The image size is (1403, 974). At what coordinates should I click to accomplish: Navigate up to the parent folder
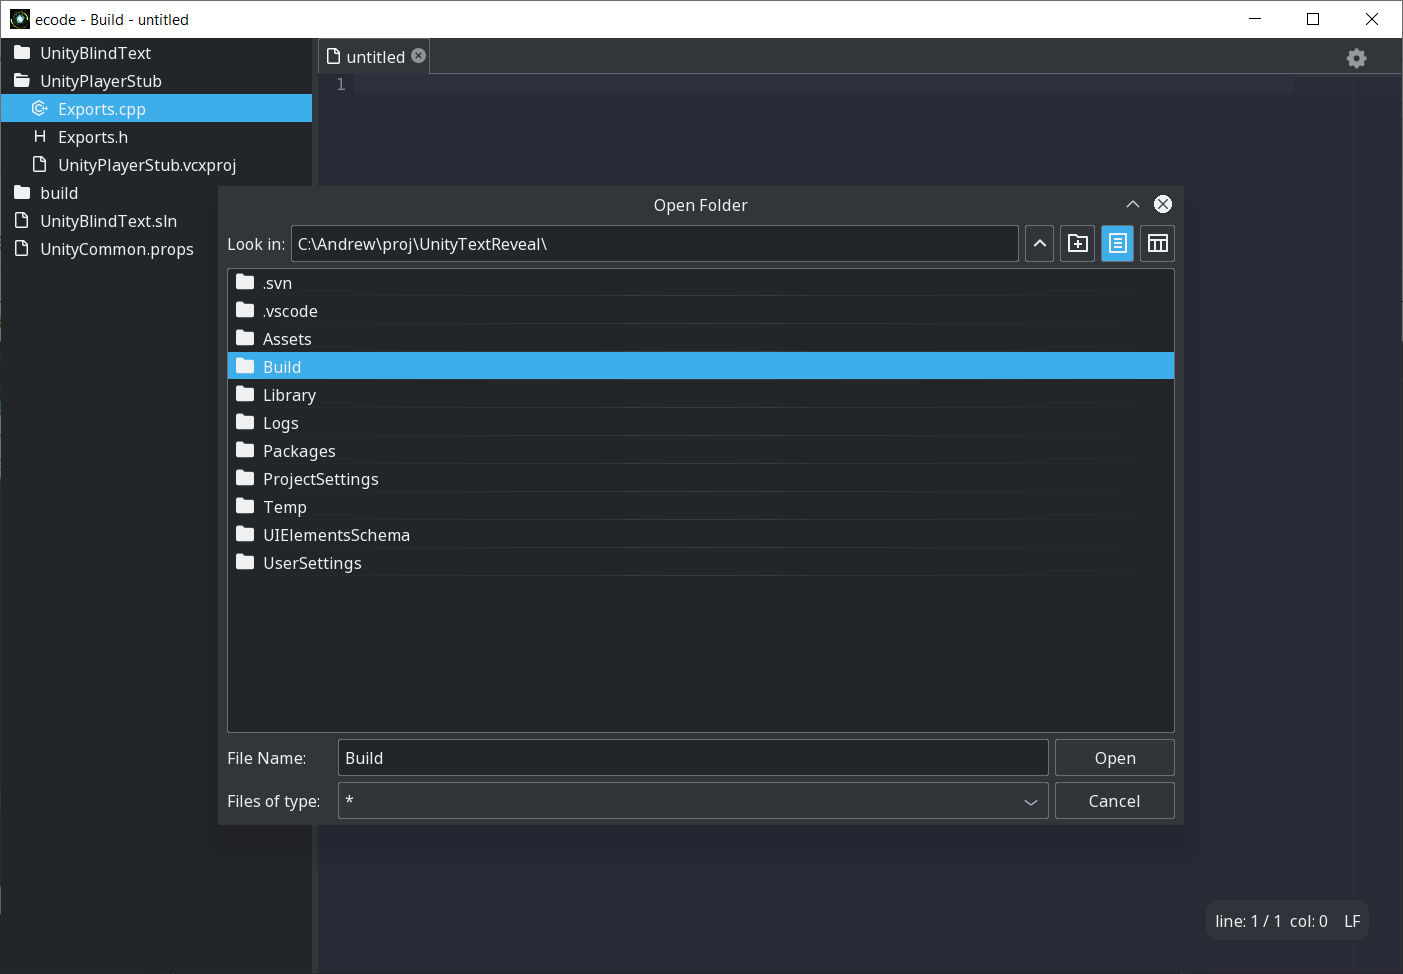click(x=1039, y=243)
